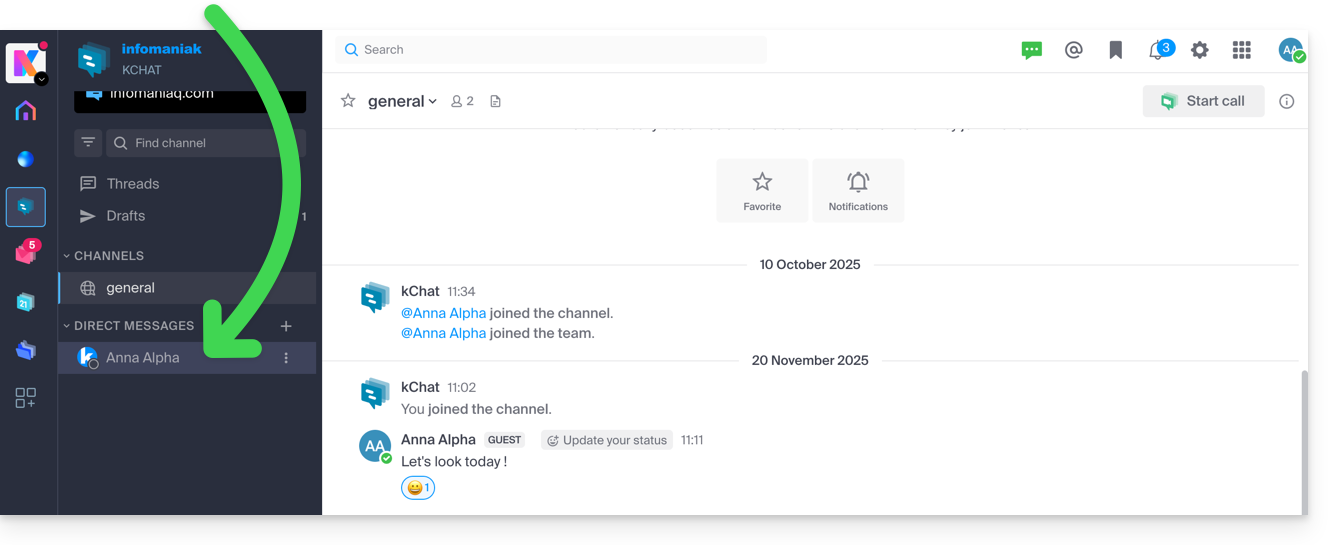Open Threads in the sidebar
This screenshot has width=1338, height=545.
(x=132, y=184)
